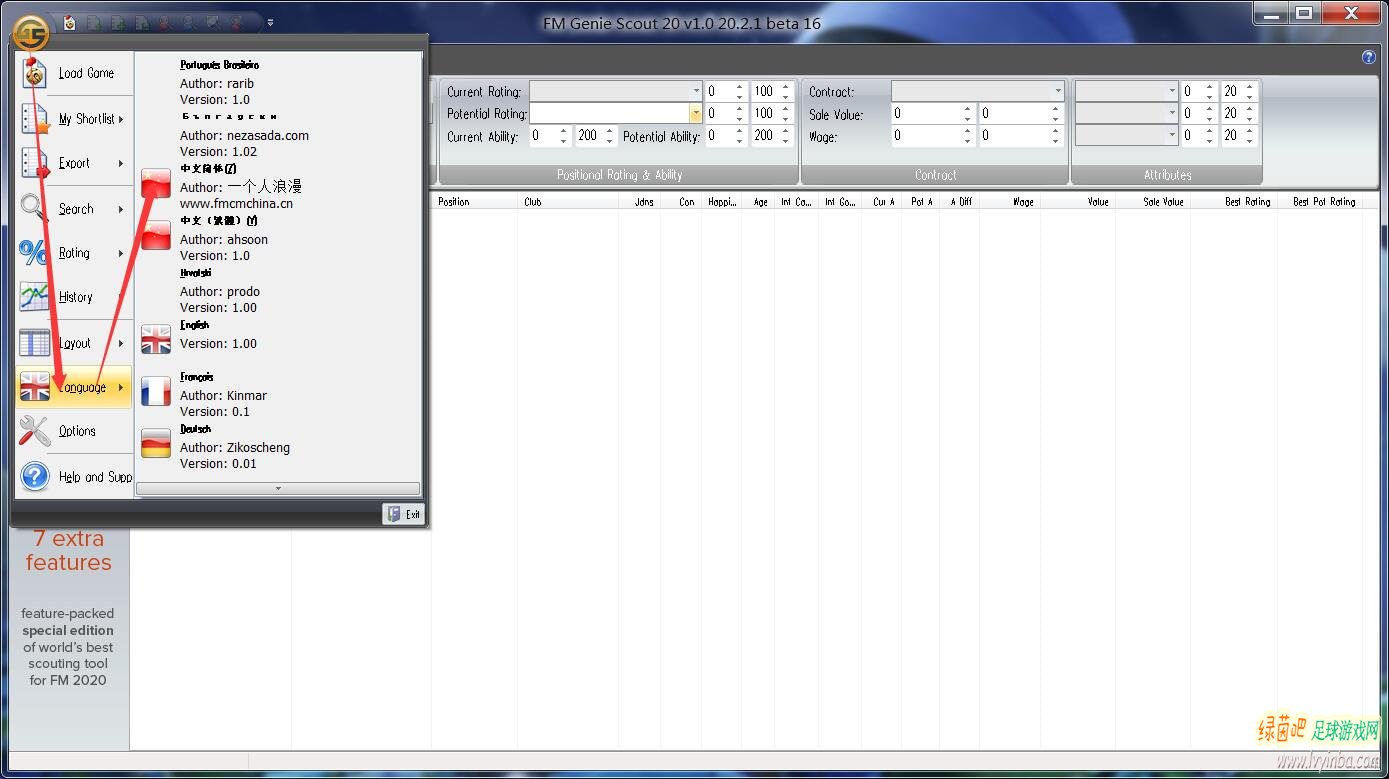Select the highlighted Language menu item
The height and width of the screenshot is (779, 1389).
pos(75,387)
